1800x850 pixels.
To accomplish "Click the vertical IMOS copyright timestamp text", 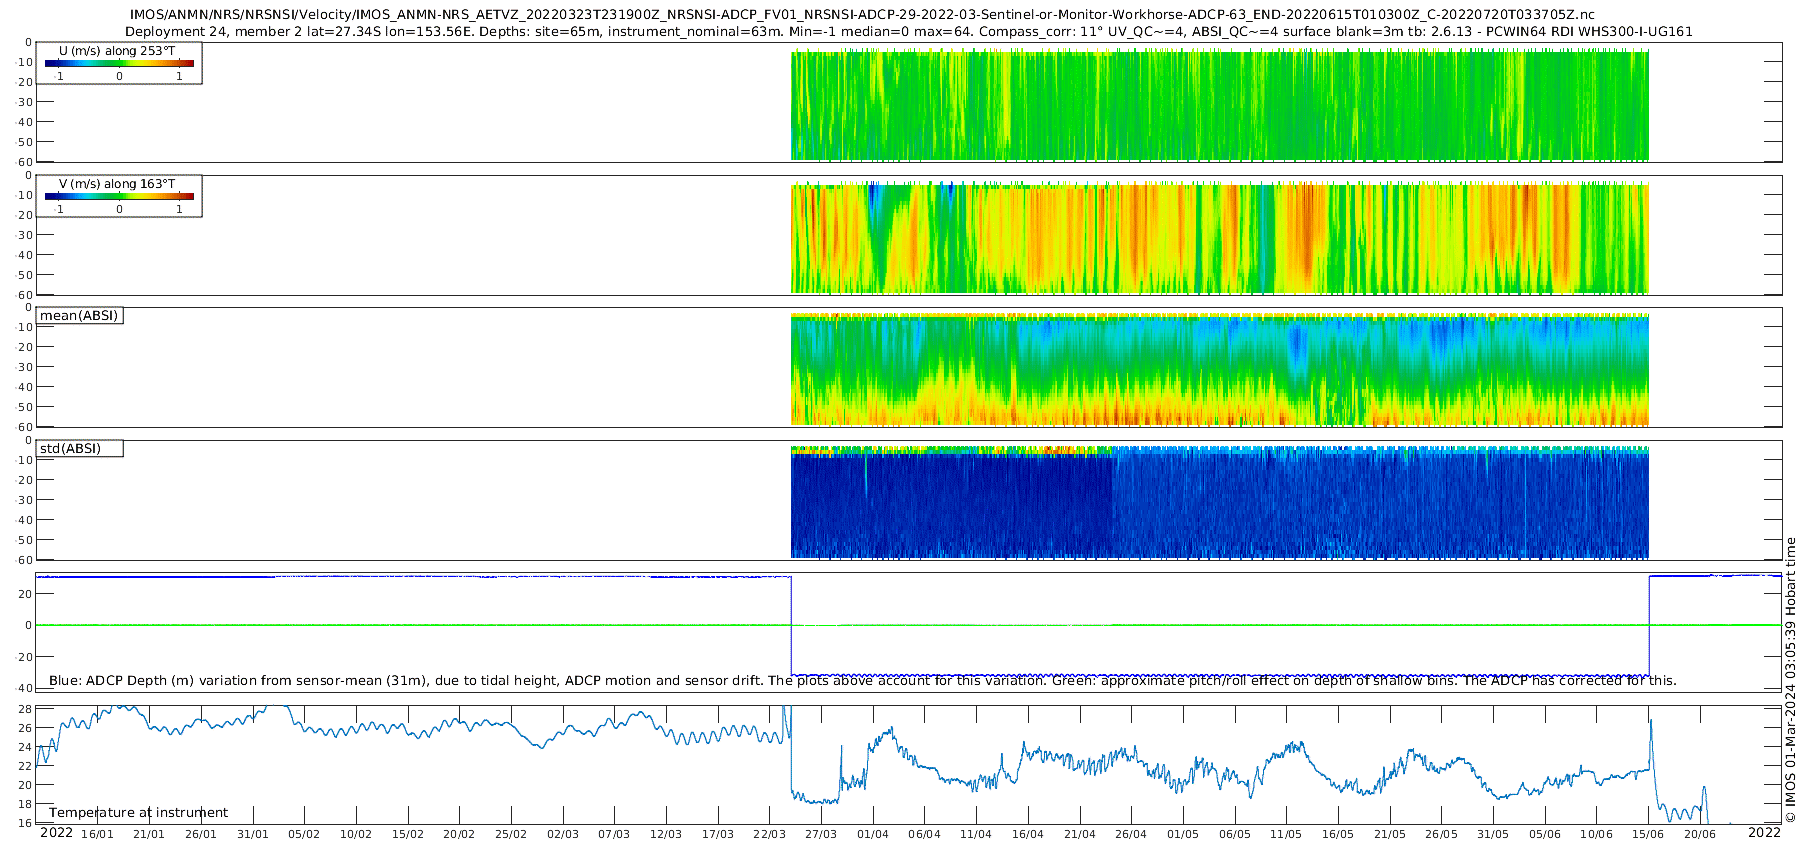I will [x=1790, y=680].
